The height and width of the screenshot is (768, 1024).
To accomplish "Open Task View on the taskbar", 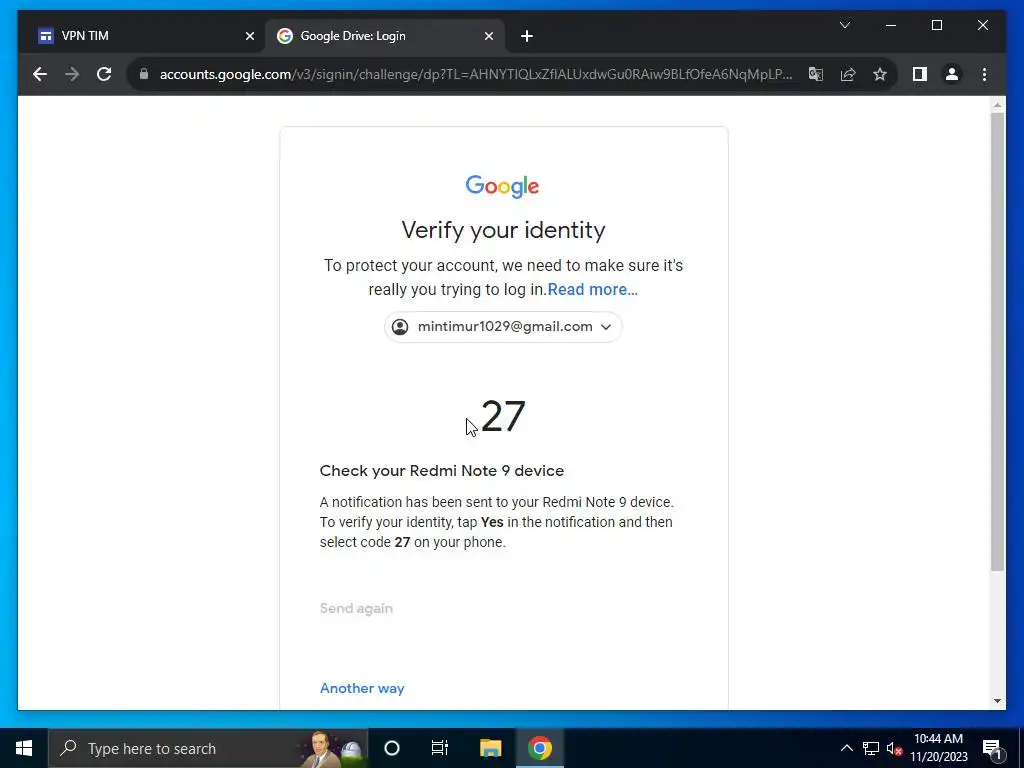I will click(440, 748).
